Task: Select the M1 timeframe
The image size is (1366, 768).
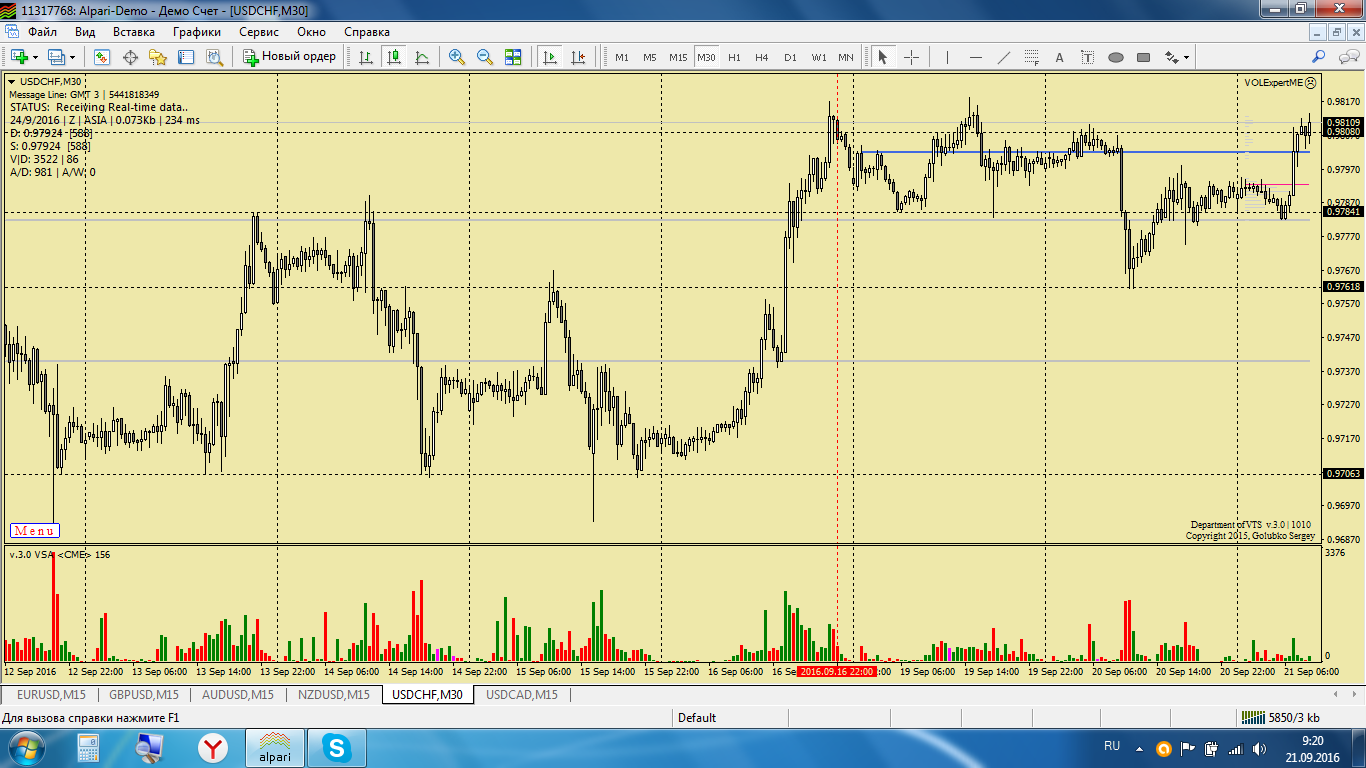Action: coord(622,57)
